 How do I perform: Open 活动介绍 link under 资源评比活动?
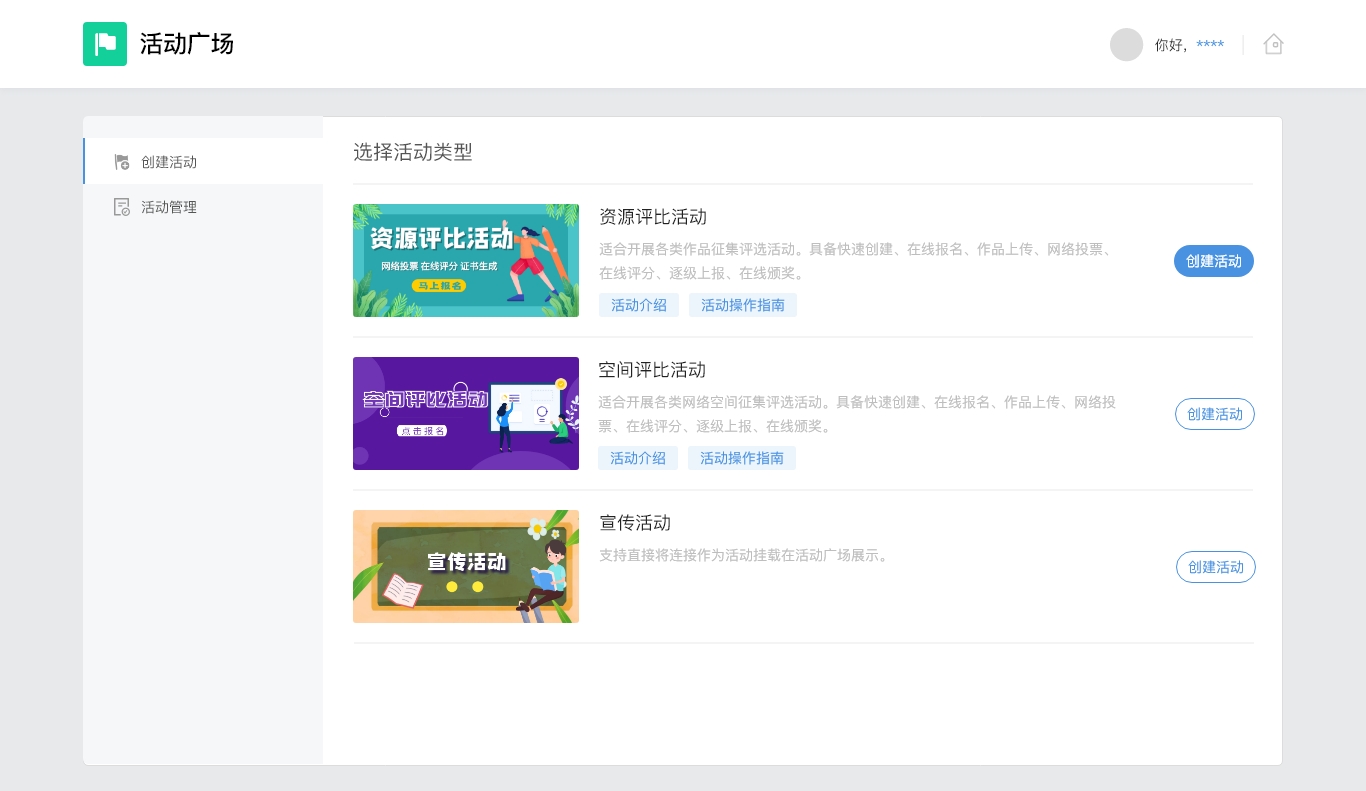639,305
